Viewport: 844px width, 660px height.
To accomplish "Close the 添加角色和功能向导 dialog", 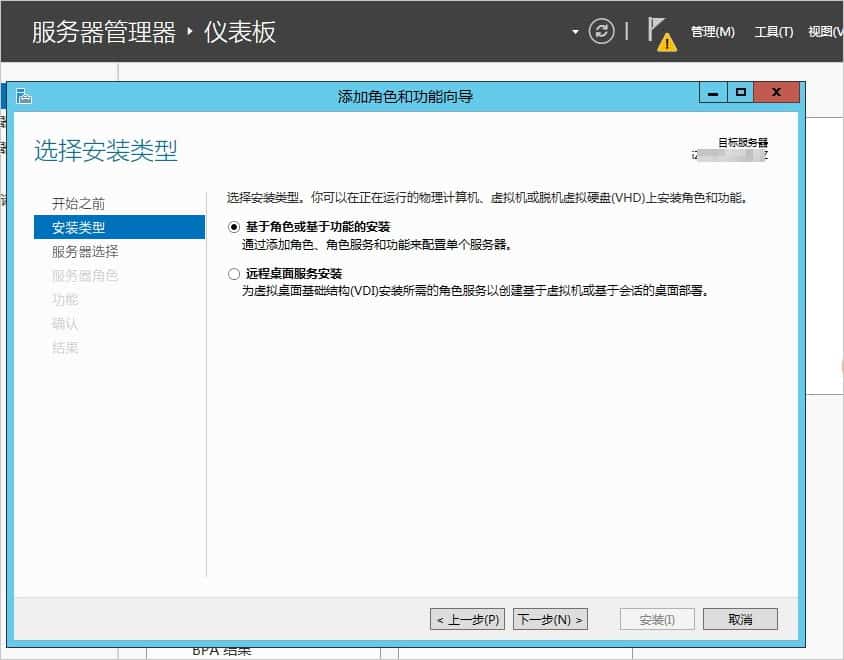I will pos(777,93).
